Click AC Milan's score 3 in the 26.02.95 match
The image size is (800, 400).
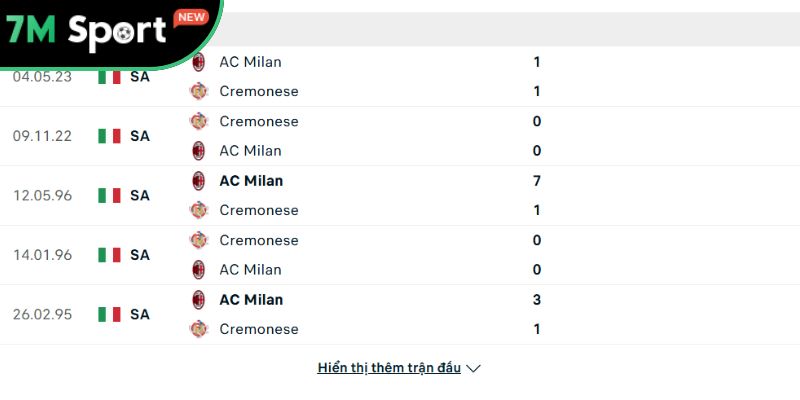[x=537, y=299]
